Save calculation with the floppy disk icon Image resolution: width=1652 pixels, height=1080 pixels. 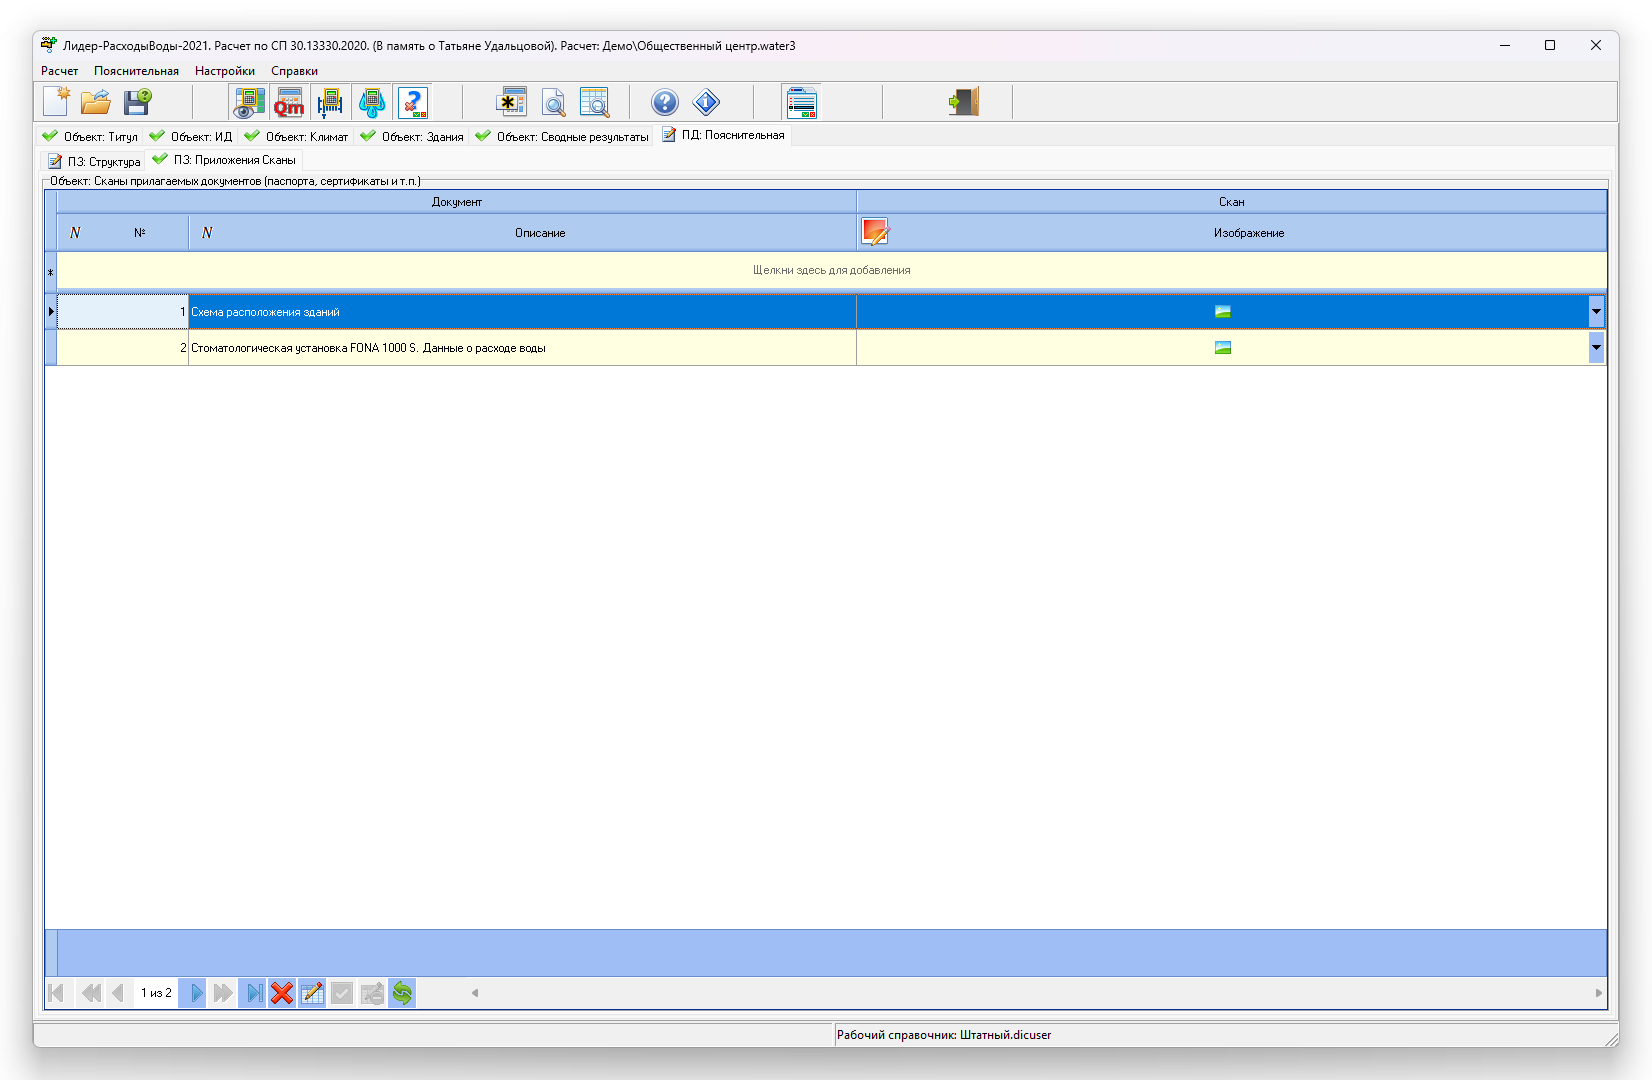click(137, 102)
